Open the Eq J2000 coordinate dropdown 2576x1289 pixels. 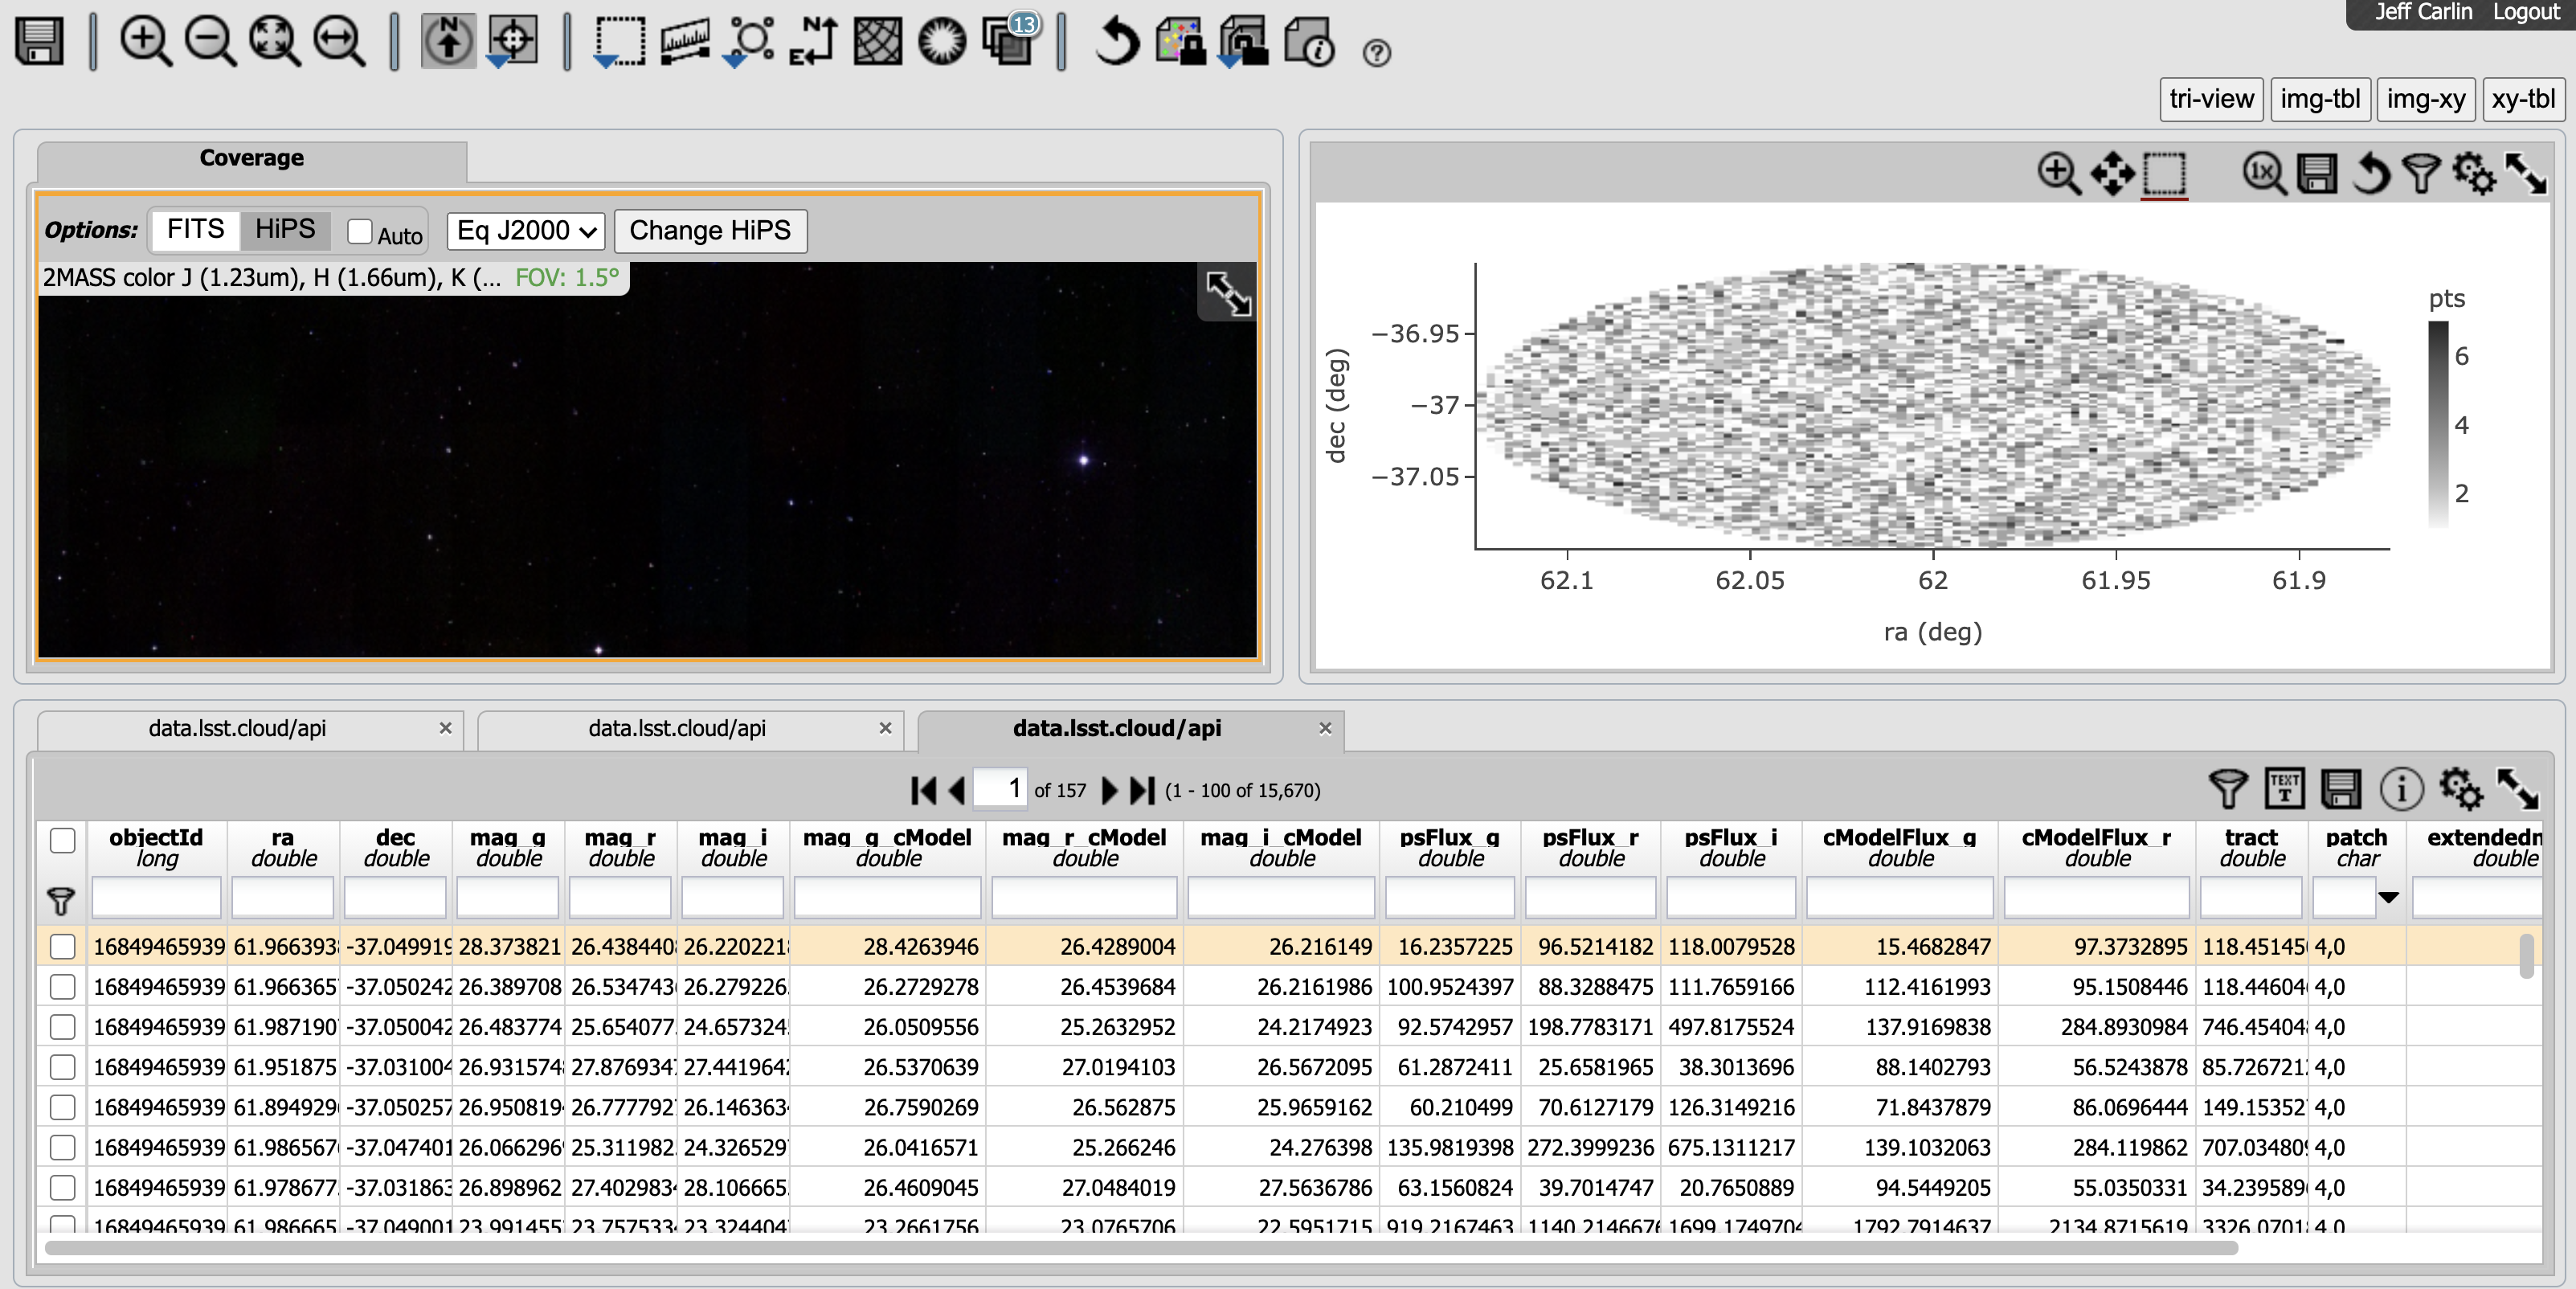526,231
